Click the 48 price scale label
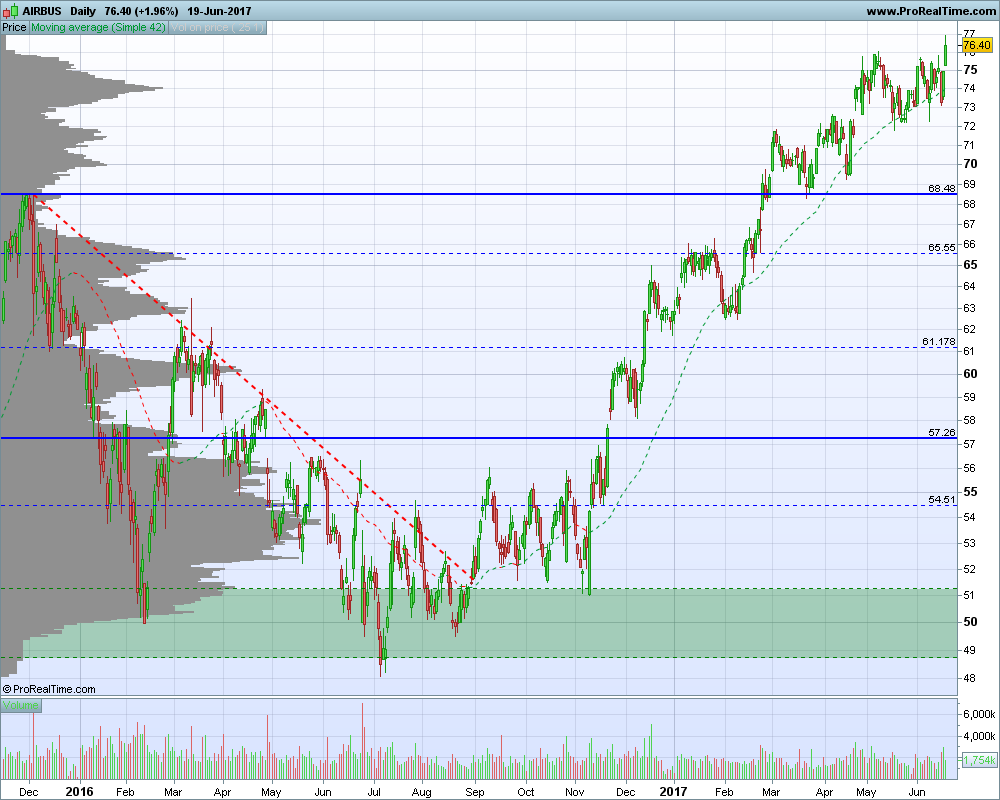The width and height of the screenshot is (1000, 800). [969, 678]
